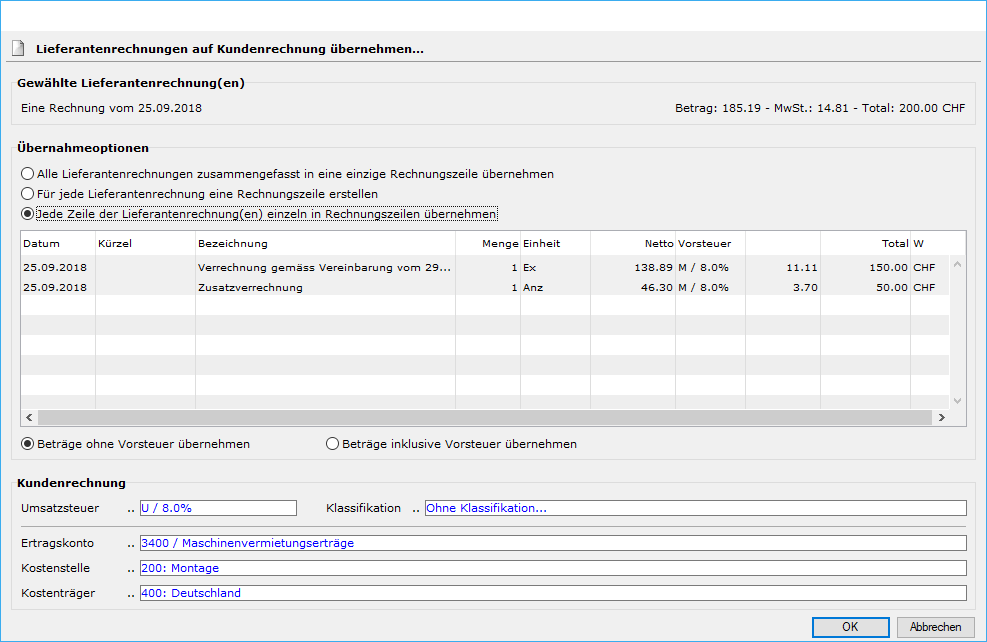This screenshot has height=642, width=987.
Task: Click the document icon beside the dialog title
Action: tap(17, 48)
